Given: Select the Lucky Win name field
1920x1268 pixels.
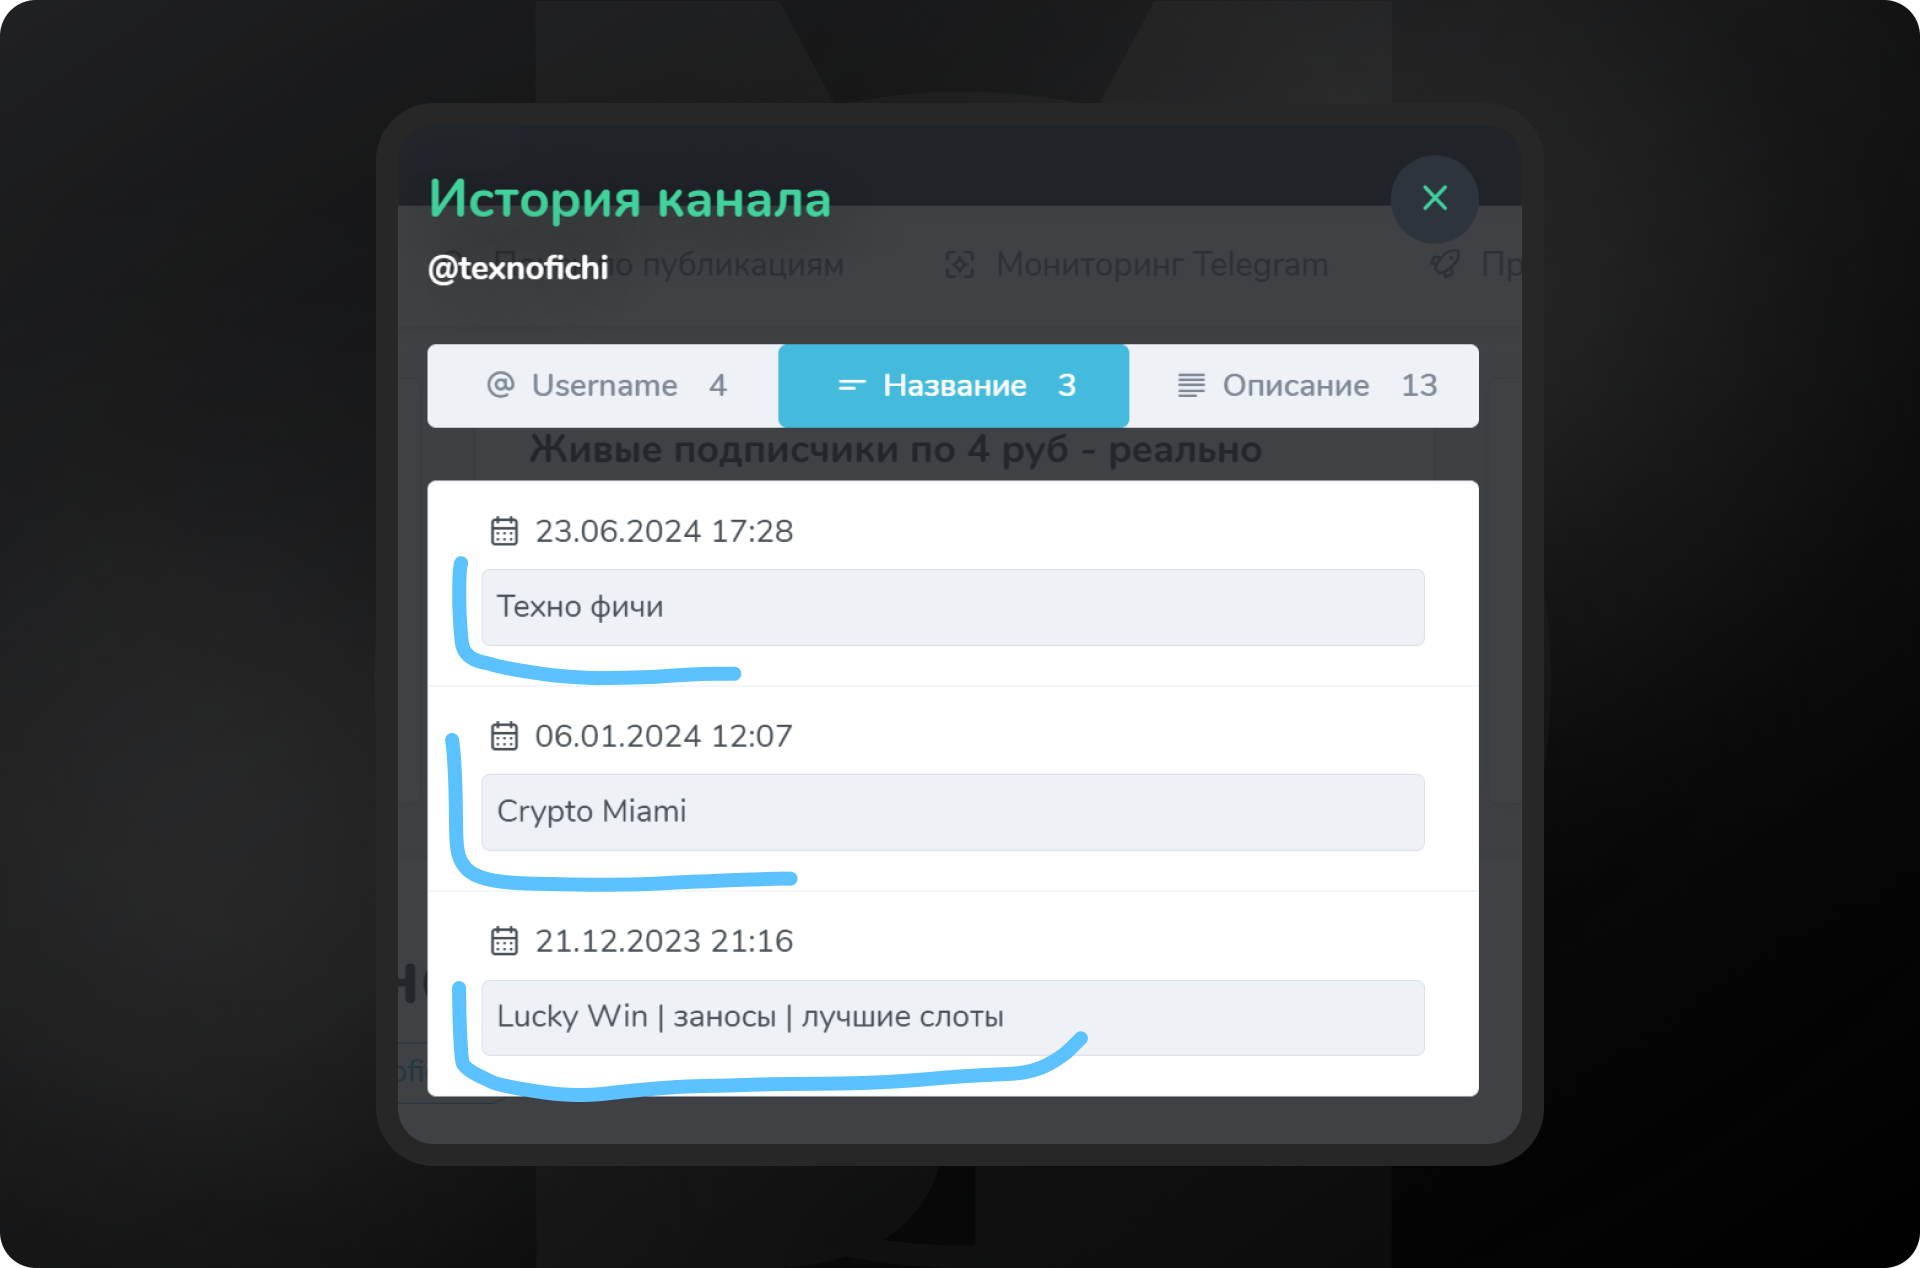Looking at the screenshot, I should click(953, 1017).
